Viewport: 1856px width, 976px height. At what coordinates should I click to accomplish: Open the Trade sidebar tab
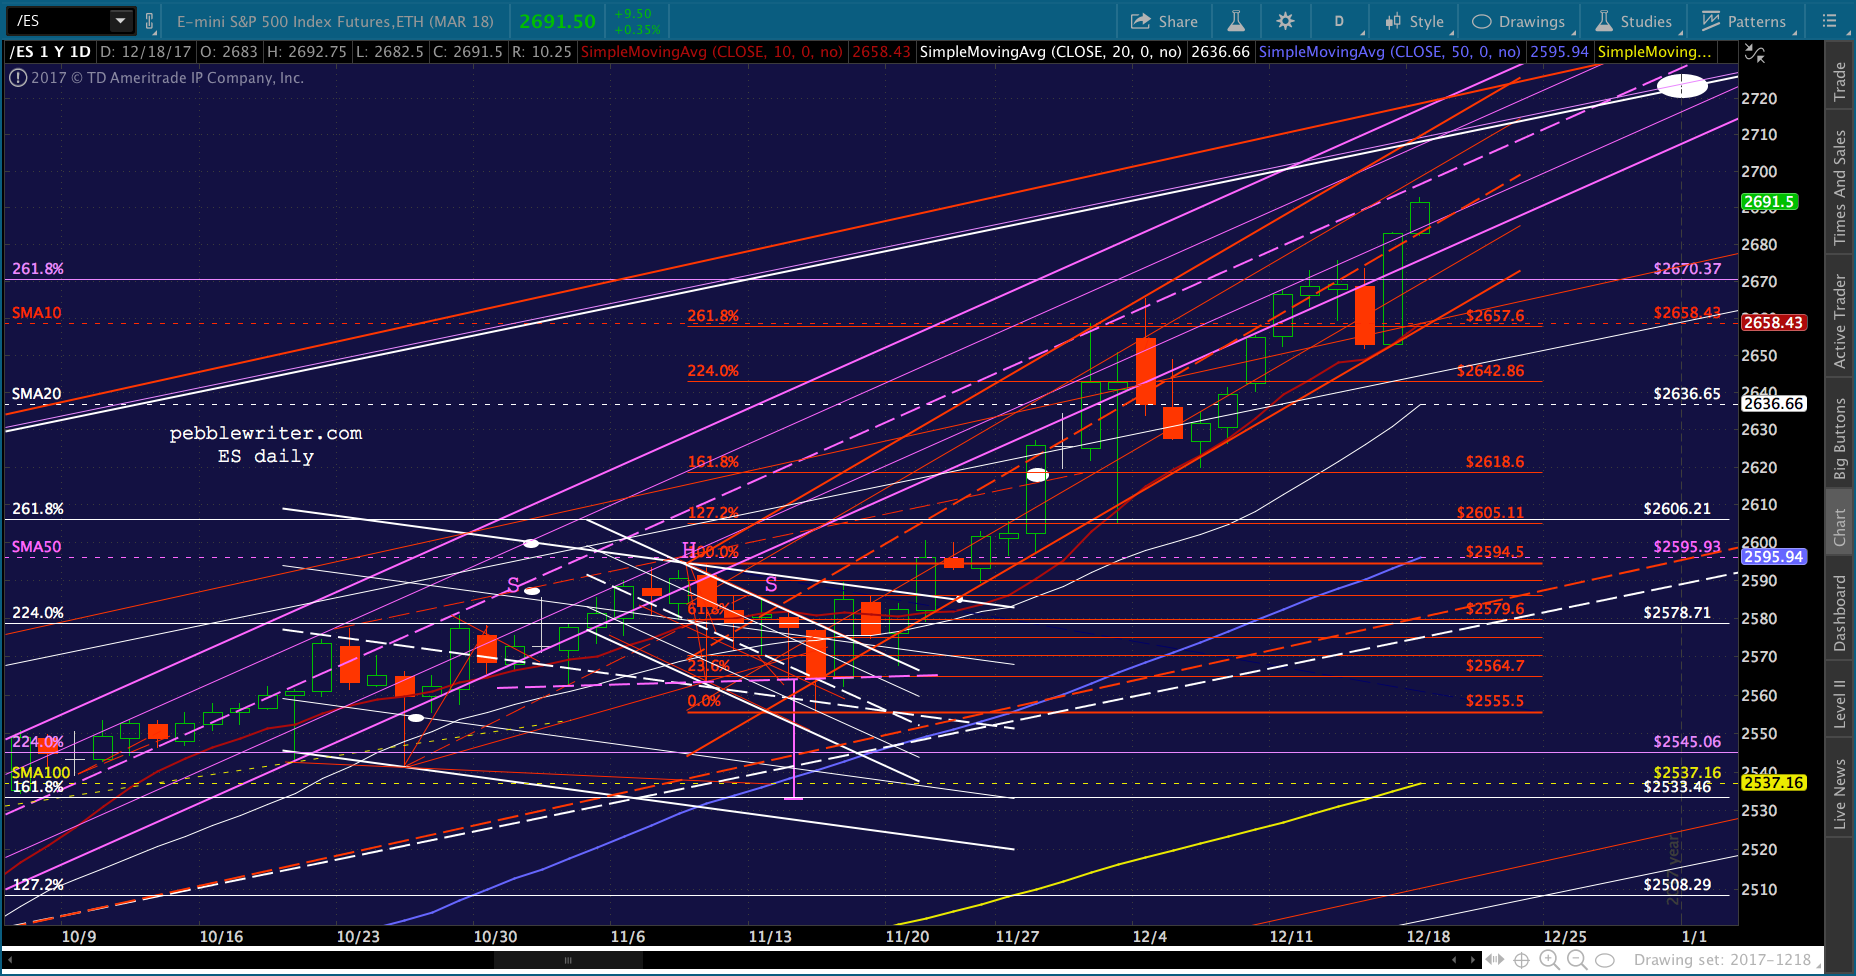pos(1839,81)
